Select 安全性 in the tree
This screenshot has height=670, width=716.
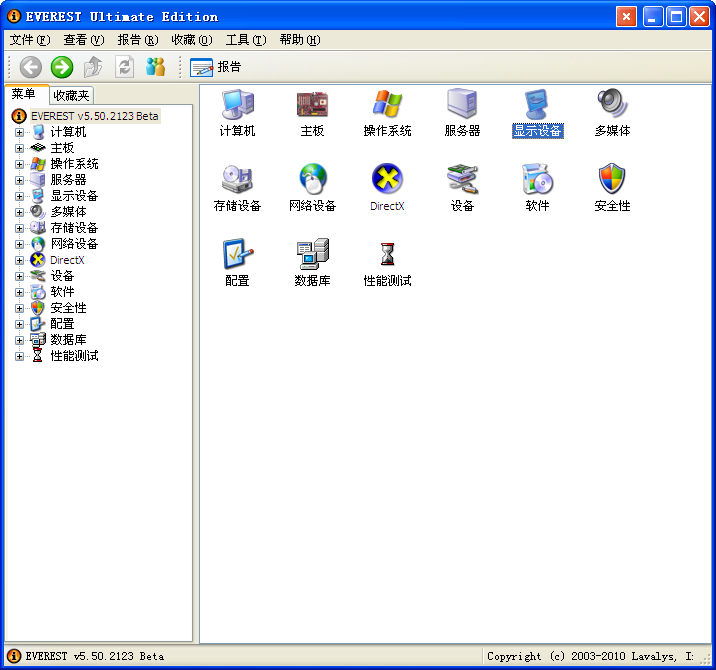click(x=68, y=308)
